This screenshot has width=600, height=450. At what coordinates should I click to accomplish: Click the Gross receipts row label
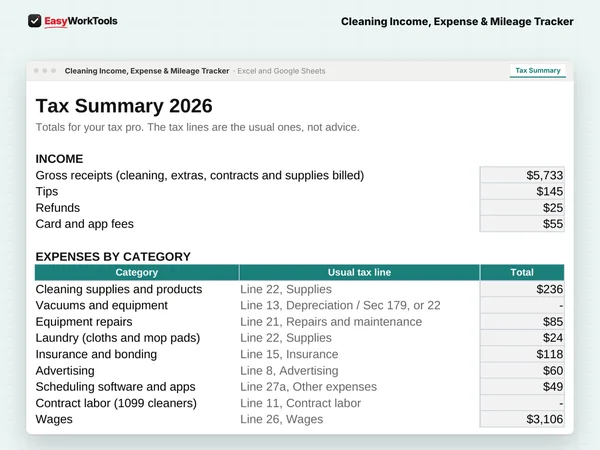200,175
